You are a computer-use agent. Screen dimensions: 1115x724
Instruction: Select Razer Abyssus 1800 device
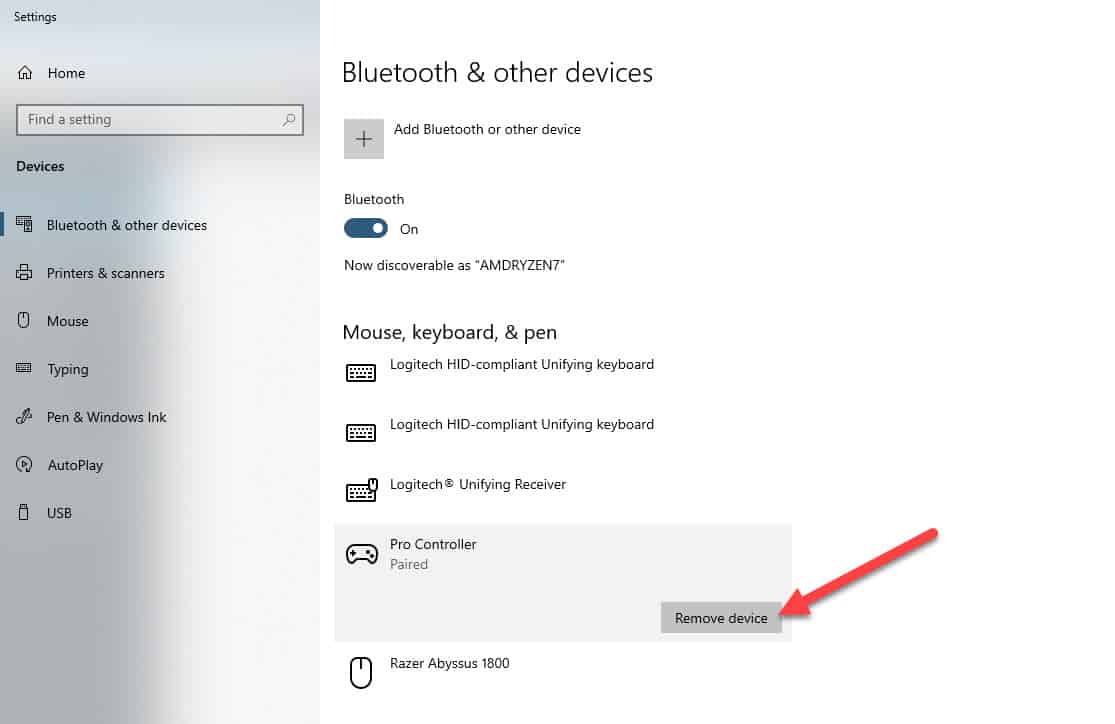[x=449, y=664]
